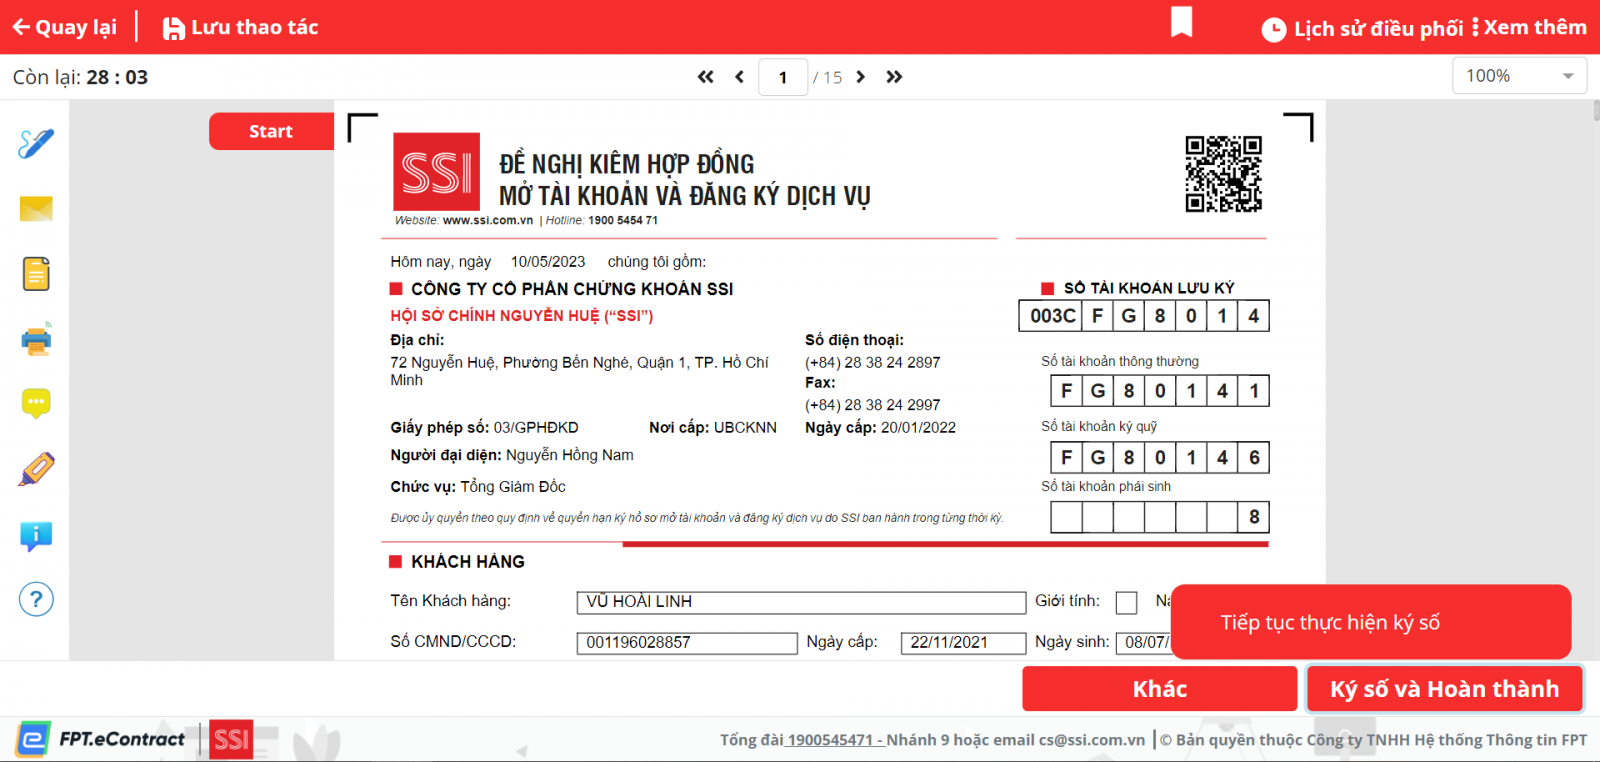Viewport: 1600px width, 762px height.
Task: Click the red Start button
Action: [x=271, y=131]
